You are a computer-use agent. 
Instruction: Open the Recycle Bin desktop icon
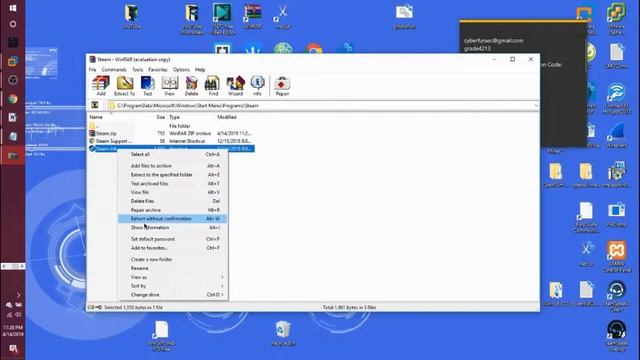click(x=283, y=333)
